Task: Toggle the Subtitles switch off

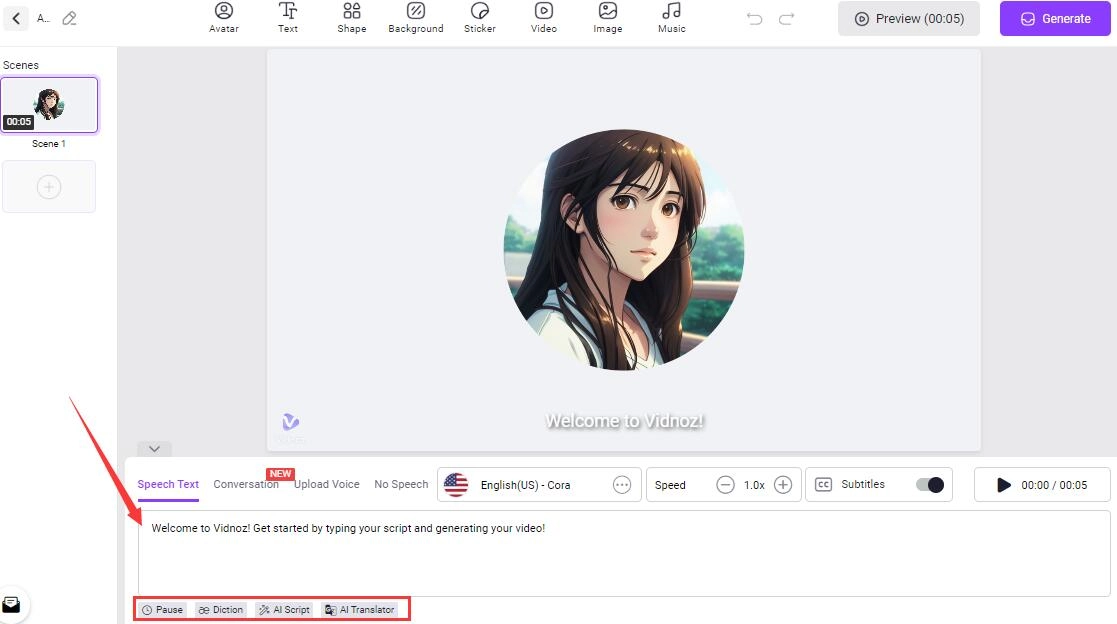Action: (x=929, y=485)
